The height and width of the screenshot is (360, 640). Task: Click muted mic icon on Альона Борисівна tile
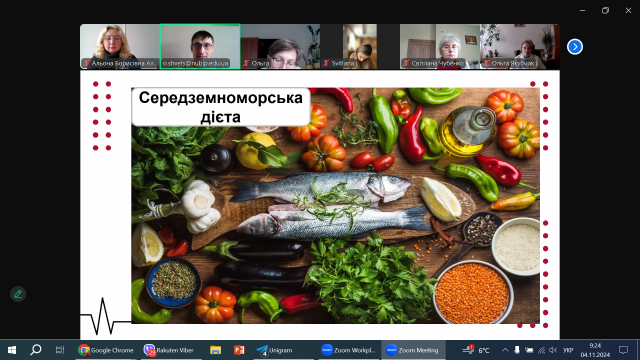[x=86, y=63]
